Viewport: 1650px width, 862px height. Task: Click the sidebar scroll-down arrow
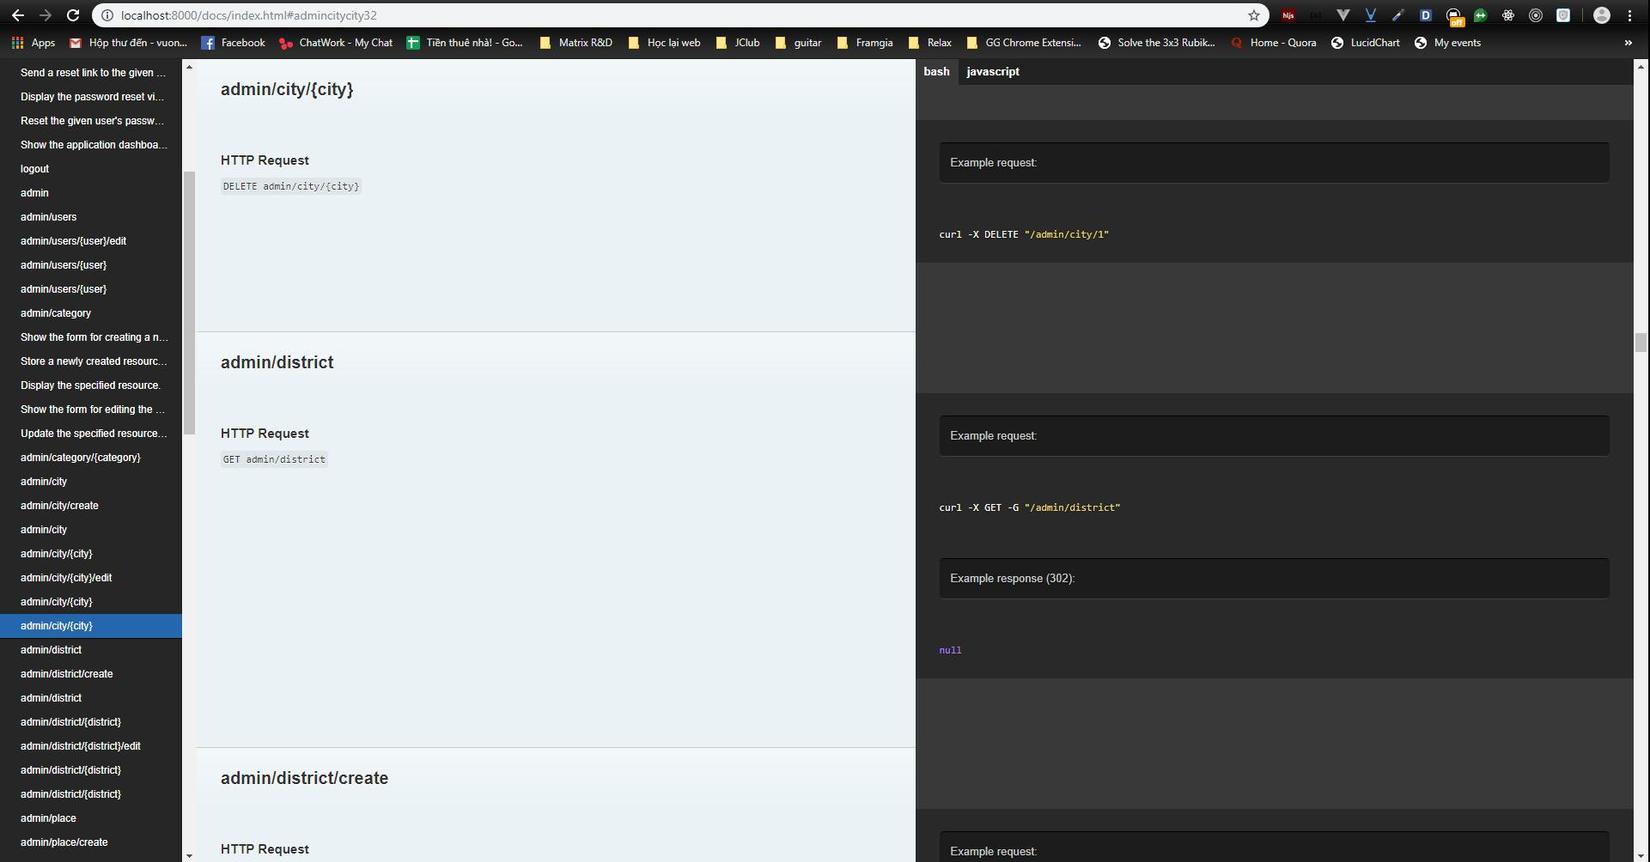pos(189,855)
